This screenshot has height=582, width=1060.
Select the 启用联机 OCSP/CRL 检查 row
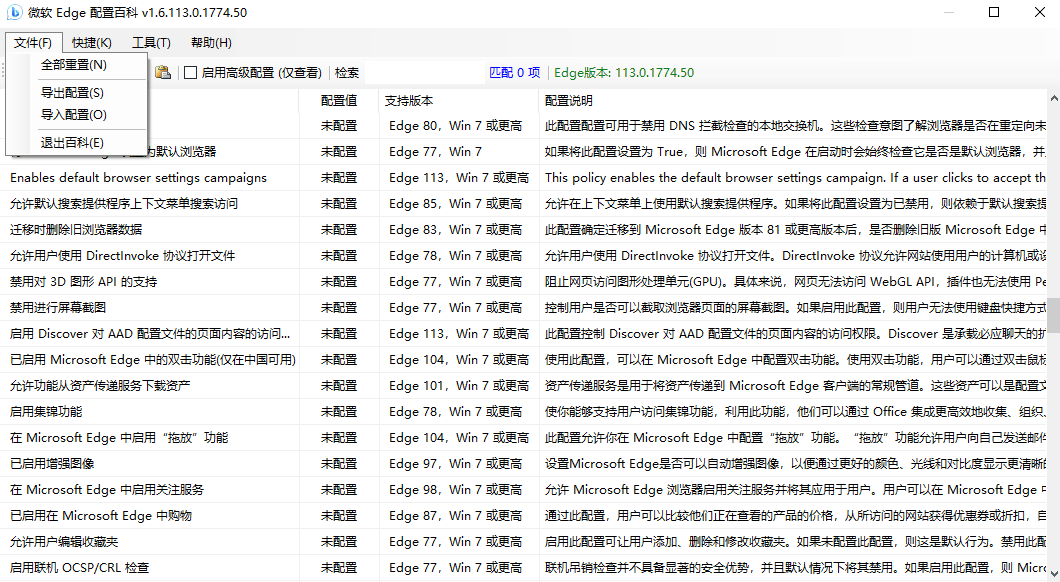[x=524, y=568]
